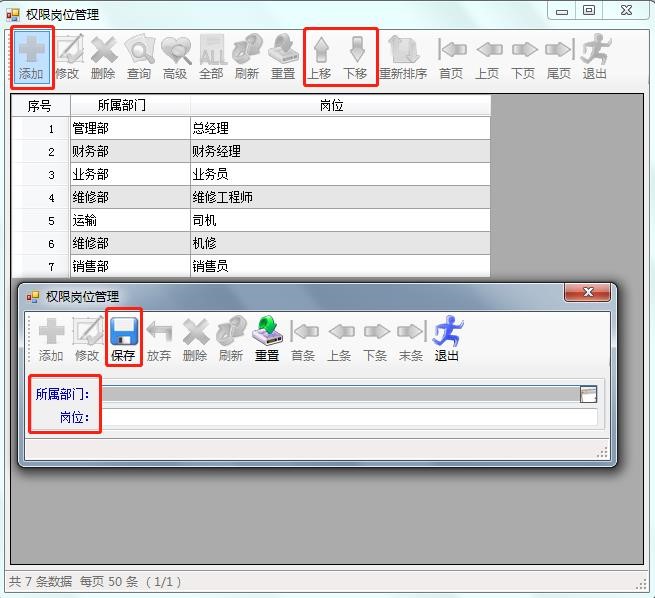Go to 首页 (First page) in main toolbar
The image size is (655, 598).
click(x=451, y=57)
